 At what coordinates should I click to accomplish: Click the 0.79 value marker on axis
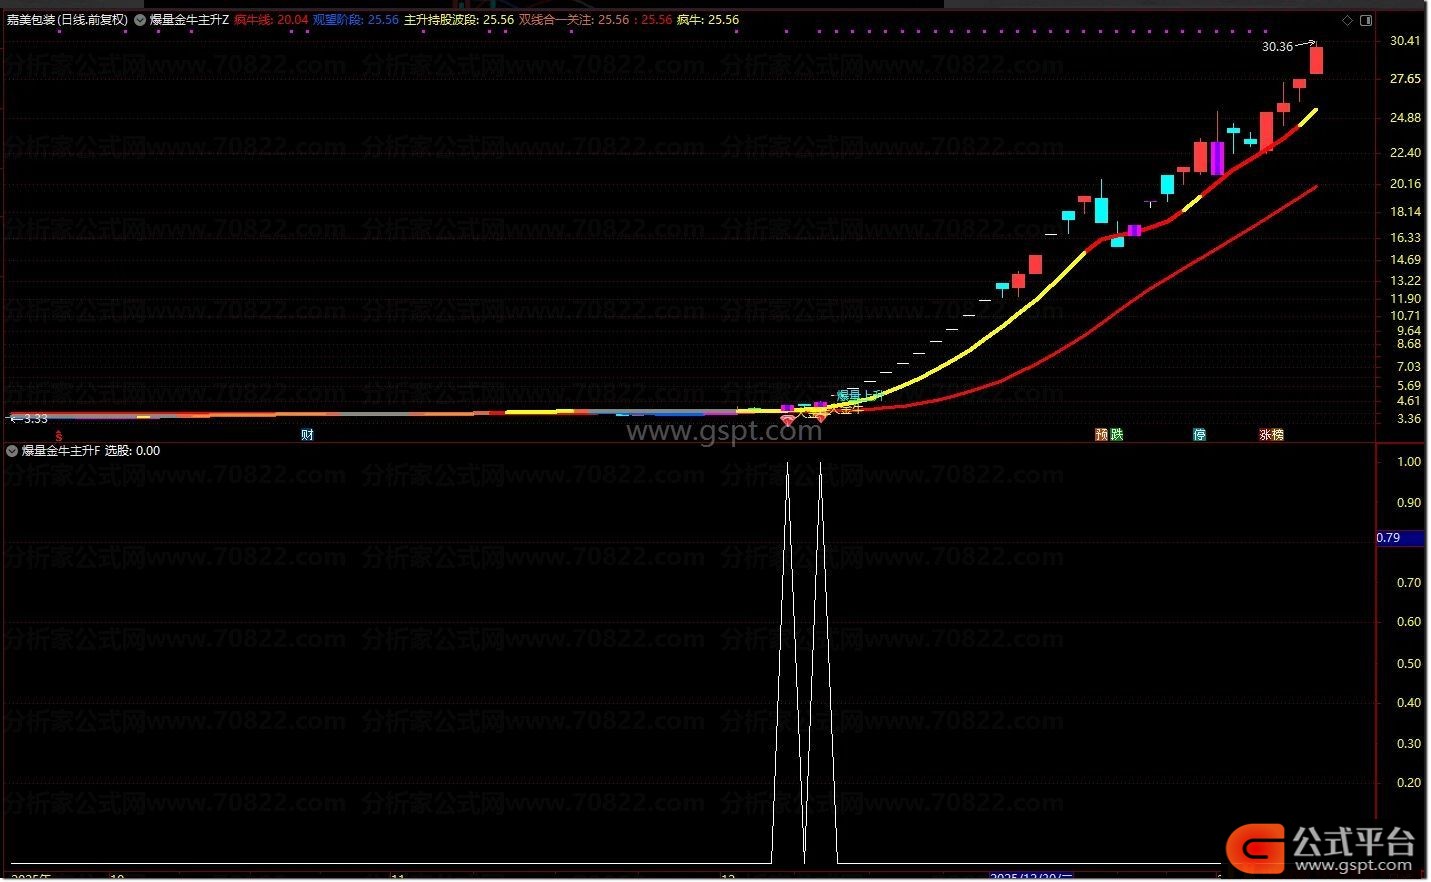[1390, 538]
